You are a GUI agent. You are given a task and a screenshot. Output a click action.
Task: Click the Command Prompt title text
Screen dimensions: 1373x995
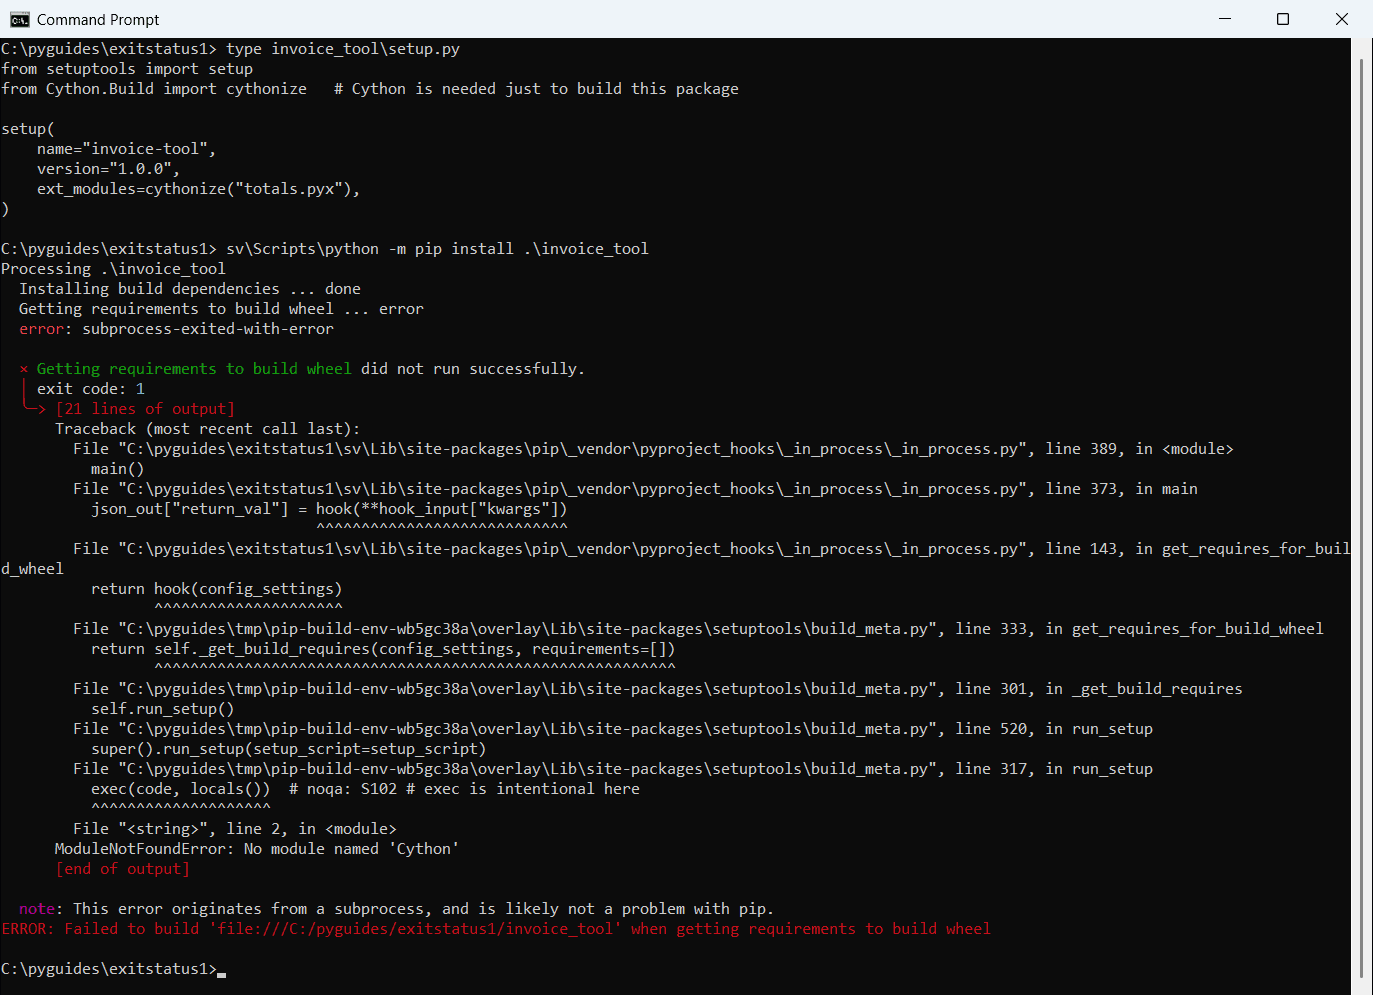(x=98, y=20)
